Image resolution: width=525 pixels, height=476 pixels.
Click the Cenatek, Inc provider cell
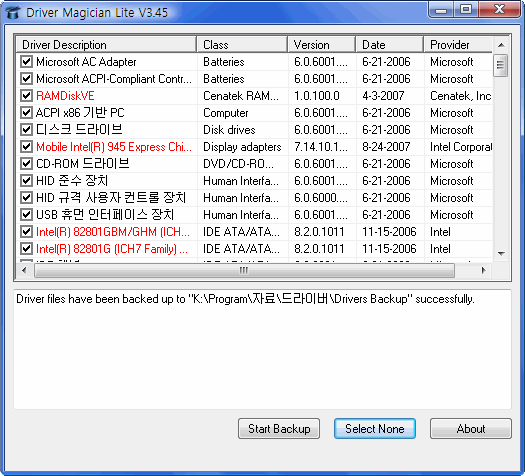coord(461,96)
